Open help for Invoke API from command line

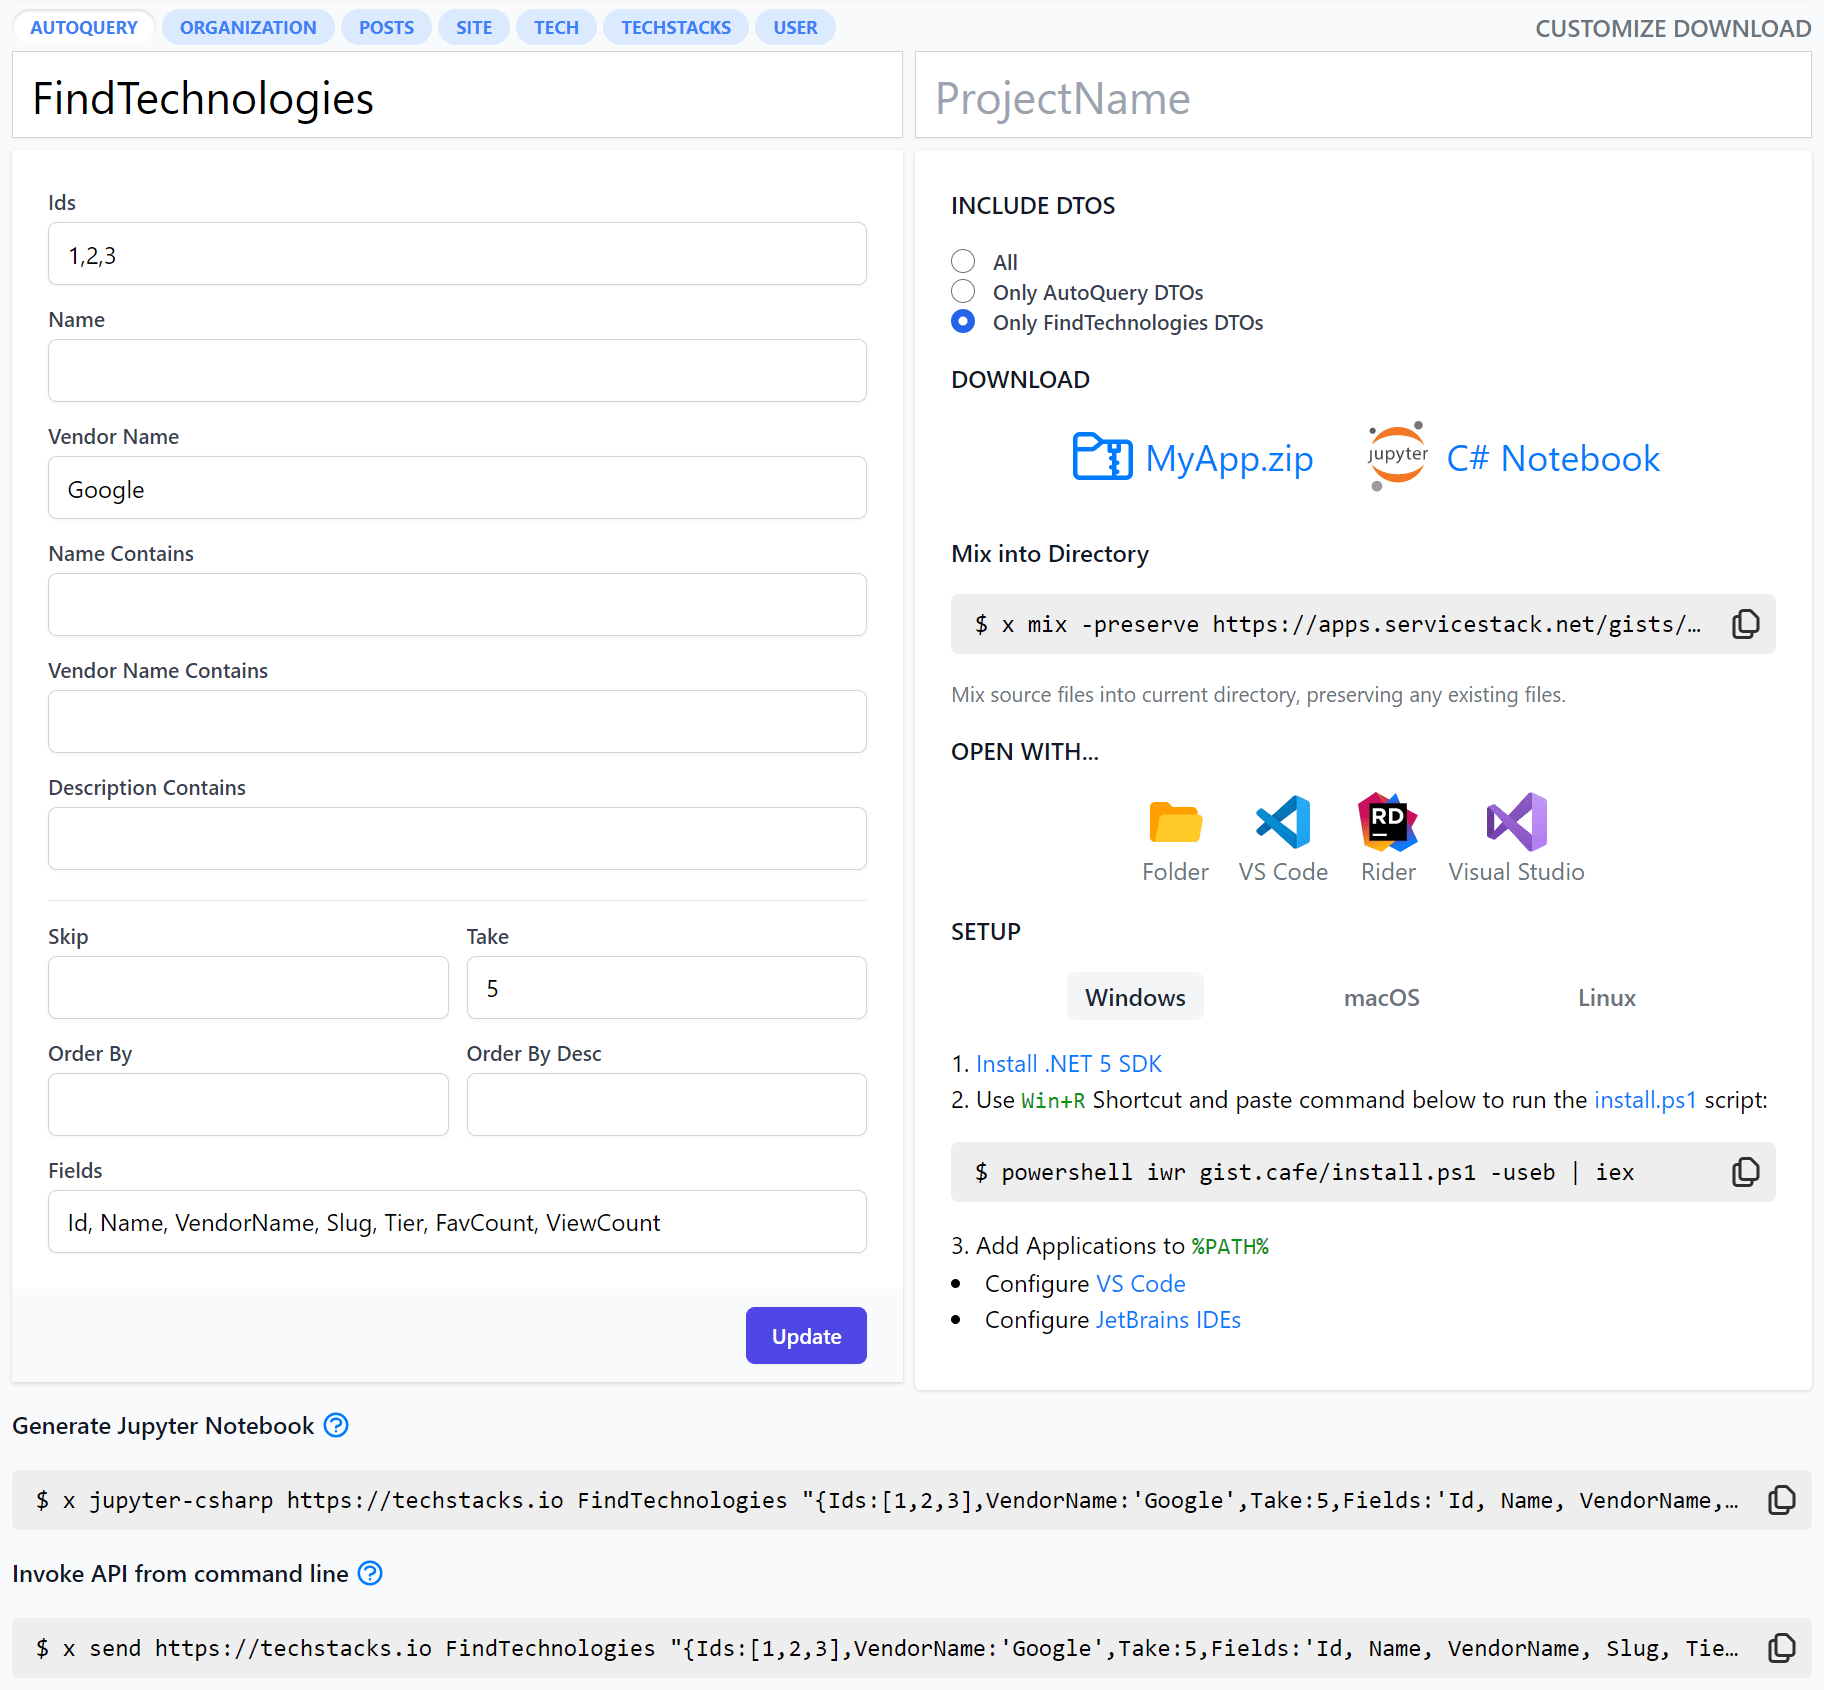pyautogui.click(x=369, y=1573)
